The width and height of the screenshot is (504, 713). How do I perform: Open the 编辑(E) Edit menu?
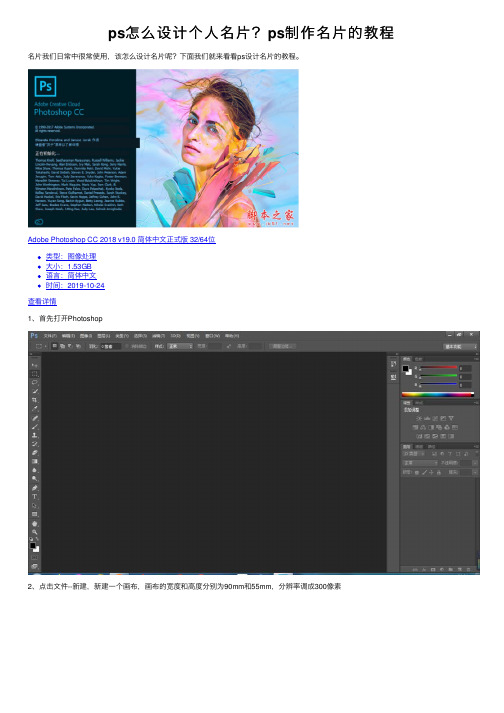tap(68, 336)
